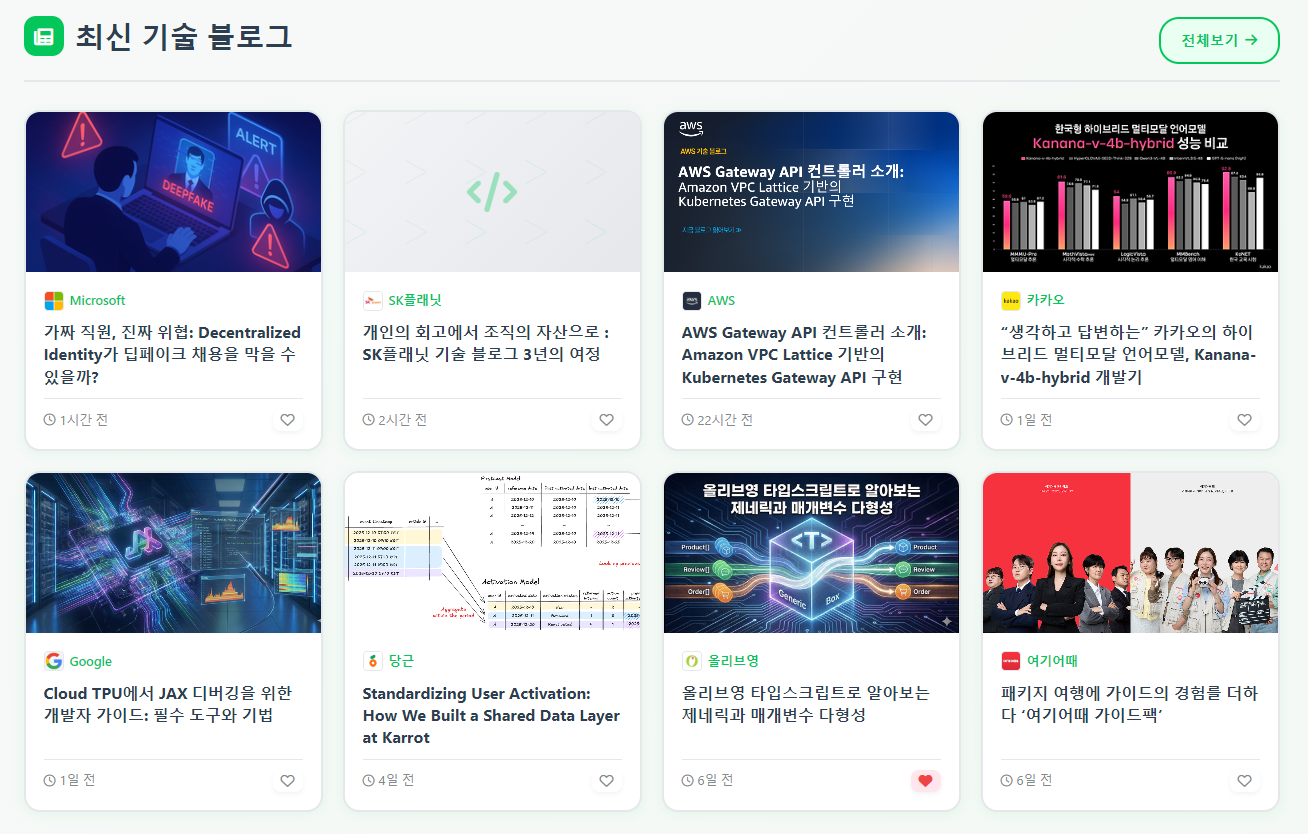
Task: Click the 당근 carrot logo icon
Action: tap(372, 661)
